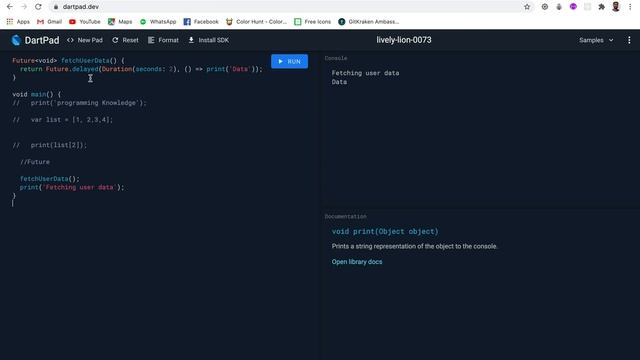Click commented line print(list[2])
This screenshot has height=360, width=640.
click(50, 145)
